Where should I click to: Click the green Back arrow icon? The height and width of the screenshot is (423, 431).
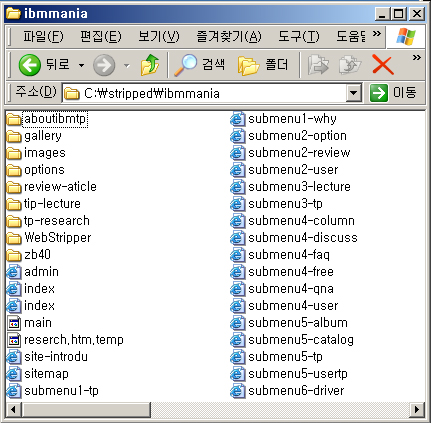click(30, 65)
